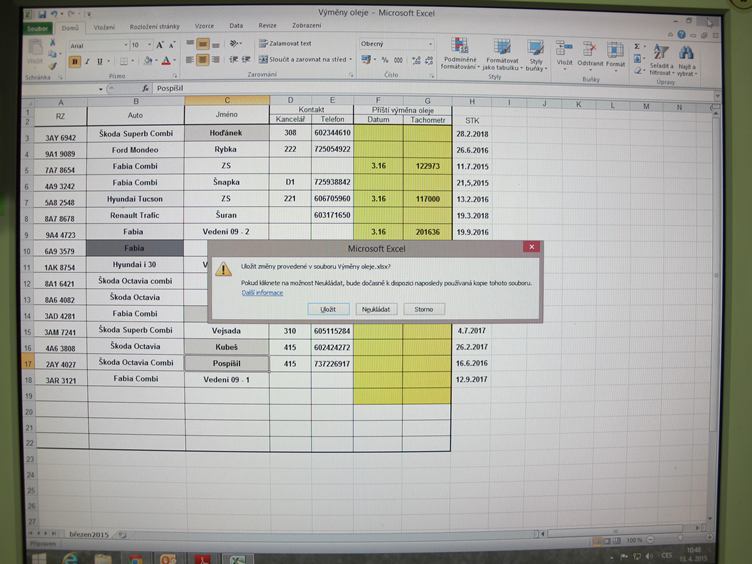This screenshot has width=752, height=564.
Task: Cancel the dialog with the Storno button
Action: (x=424, y=309)
